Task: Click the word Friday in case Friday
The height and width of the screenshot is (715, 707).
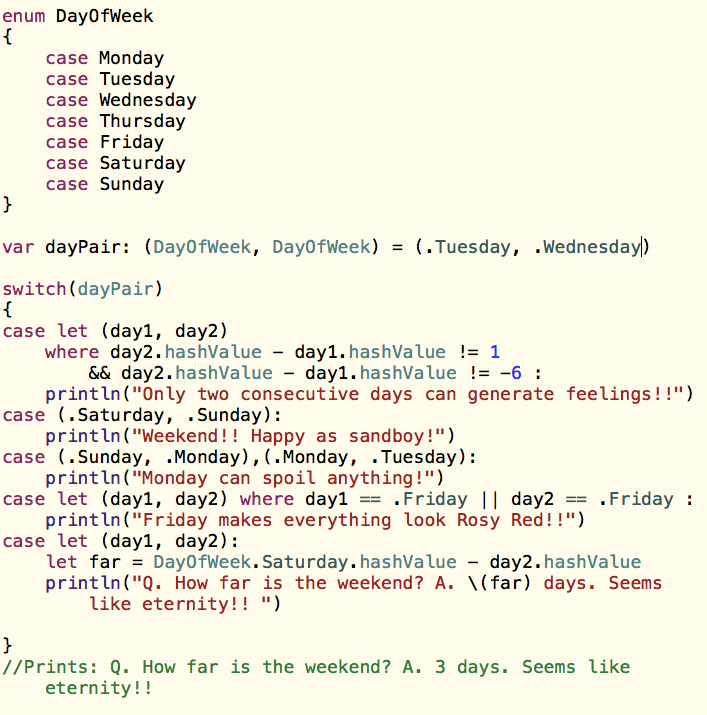Action: click(131, 142)
